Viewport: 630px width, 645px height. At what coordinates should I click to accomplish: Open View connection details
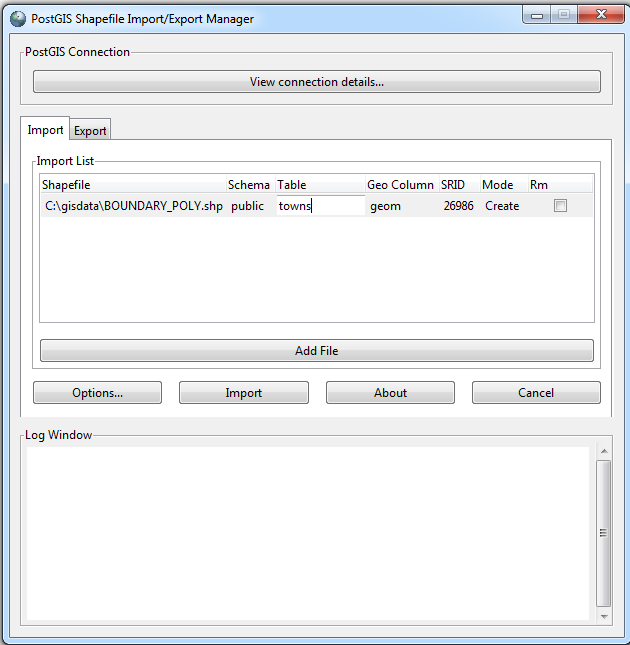tap(317, 81)
